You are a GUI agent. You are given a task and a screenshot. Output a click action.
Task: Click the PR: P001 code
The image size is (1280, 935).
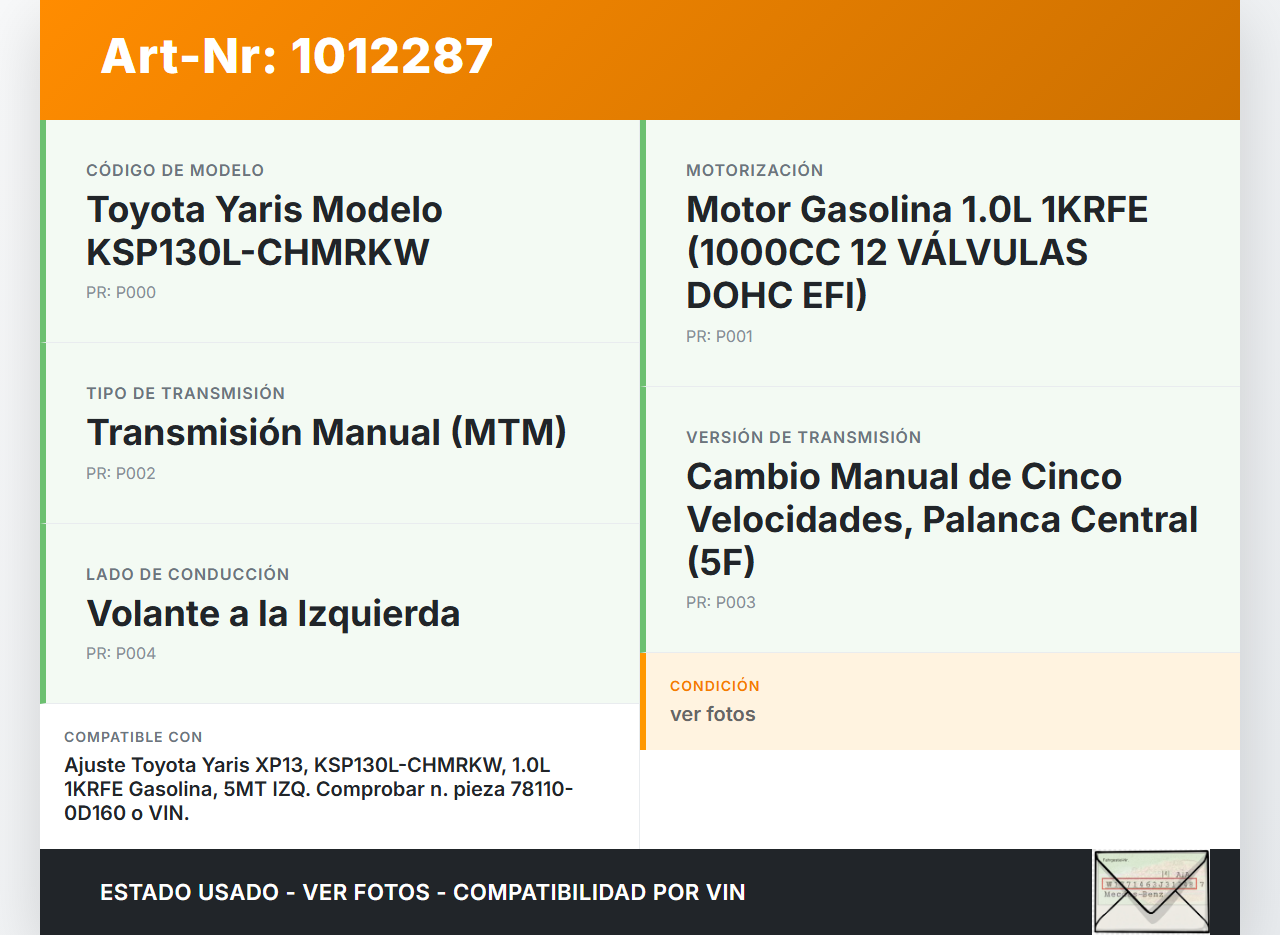click(x=719, y=337)
